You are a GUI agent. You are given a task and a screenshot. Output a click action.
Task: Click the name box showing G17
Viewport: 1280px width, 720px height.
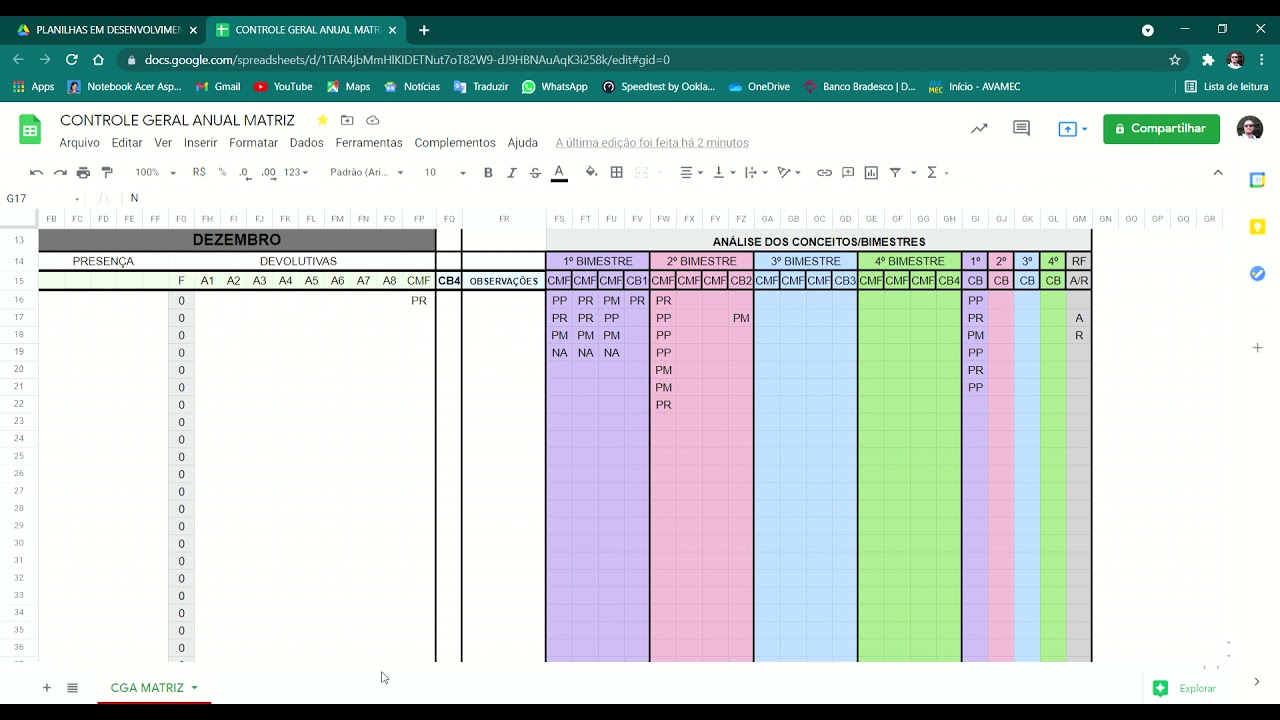(43, 198)
